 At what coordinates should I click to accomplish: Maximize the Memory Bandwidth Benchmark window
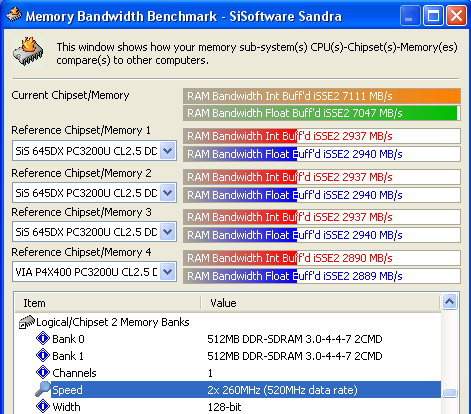coord(433,15)
